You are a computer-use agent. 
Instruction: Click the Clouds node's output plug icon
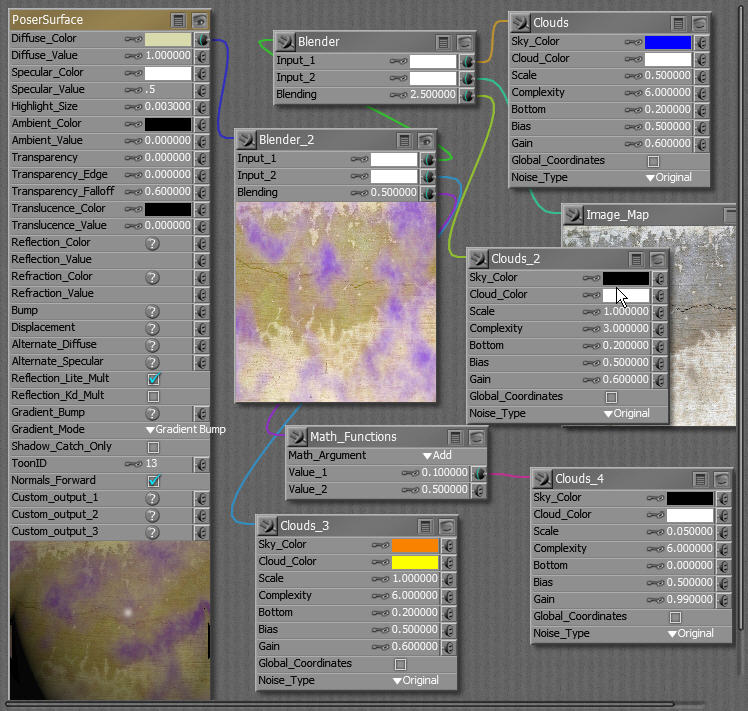[x=520, y=23]
